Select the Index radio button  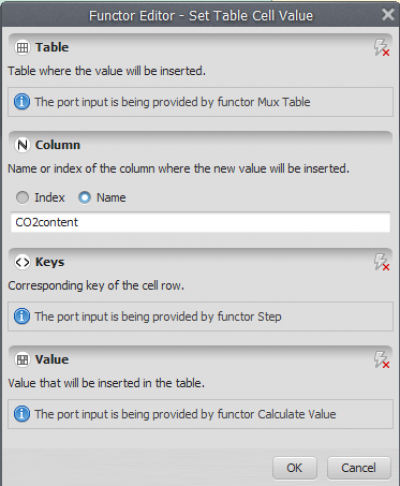coord(22,197)
